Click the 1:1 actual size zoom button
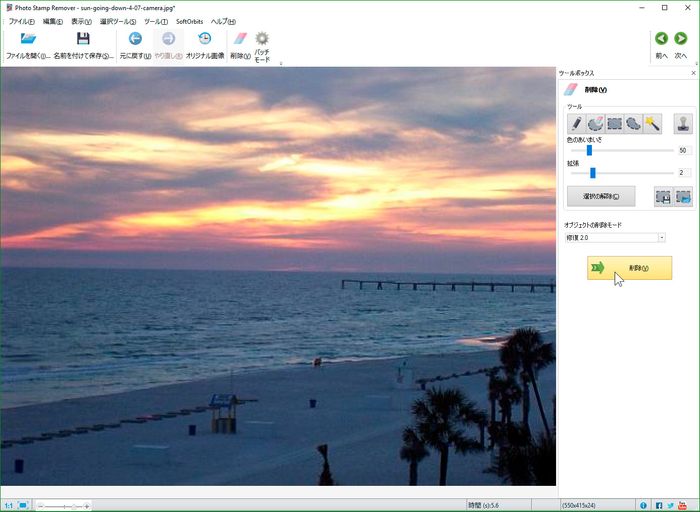Viewport: 700px width, 512px height. point(9,505)
